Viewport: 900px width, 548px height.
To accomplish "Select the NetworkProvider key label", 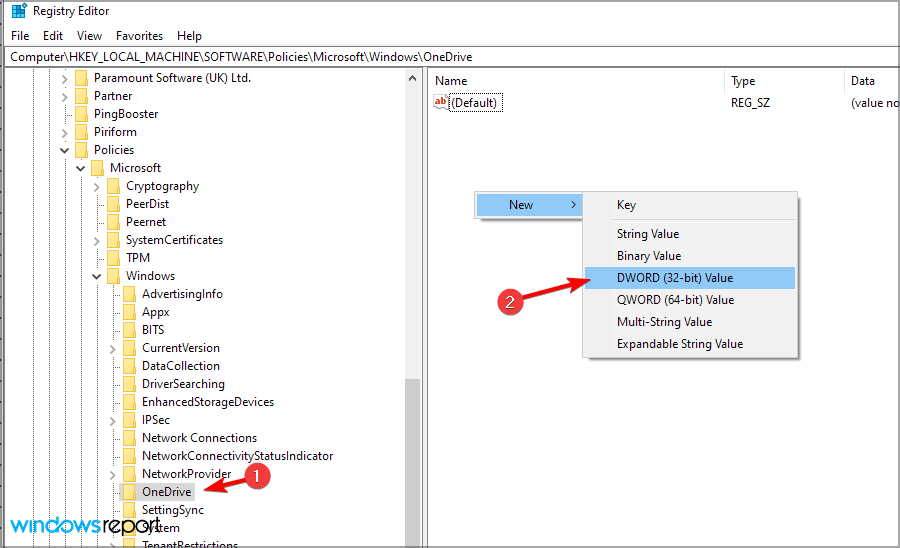I will (x=187, y=473).
